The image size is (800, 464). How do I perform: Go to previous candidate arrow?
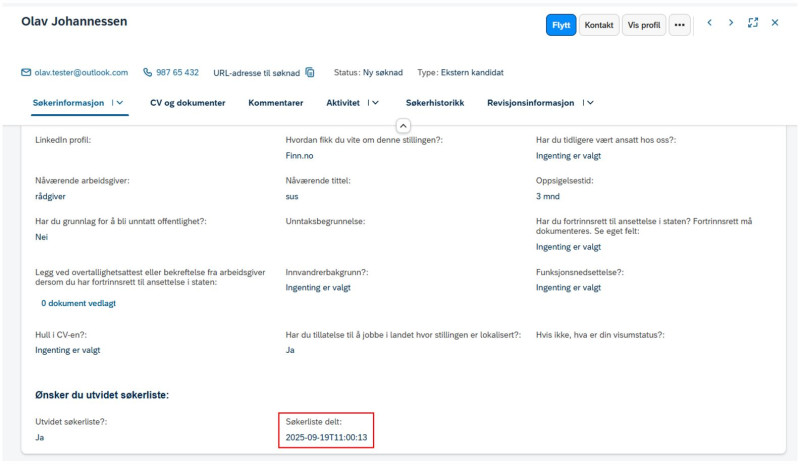coord(710,22)
